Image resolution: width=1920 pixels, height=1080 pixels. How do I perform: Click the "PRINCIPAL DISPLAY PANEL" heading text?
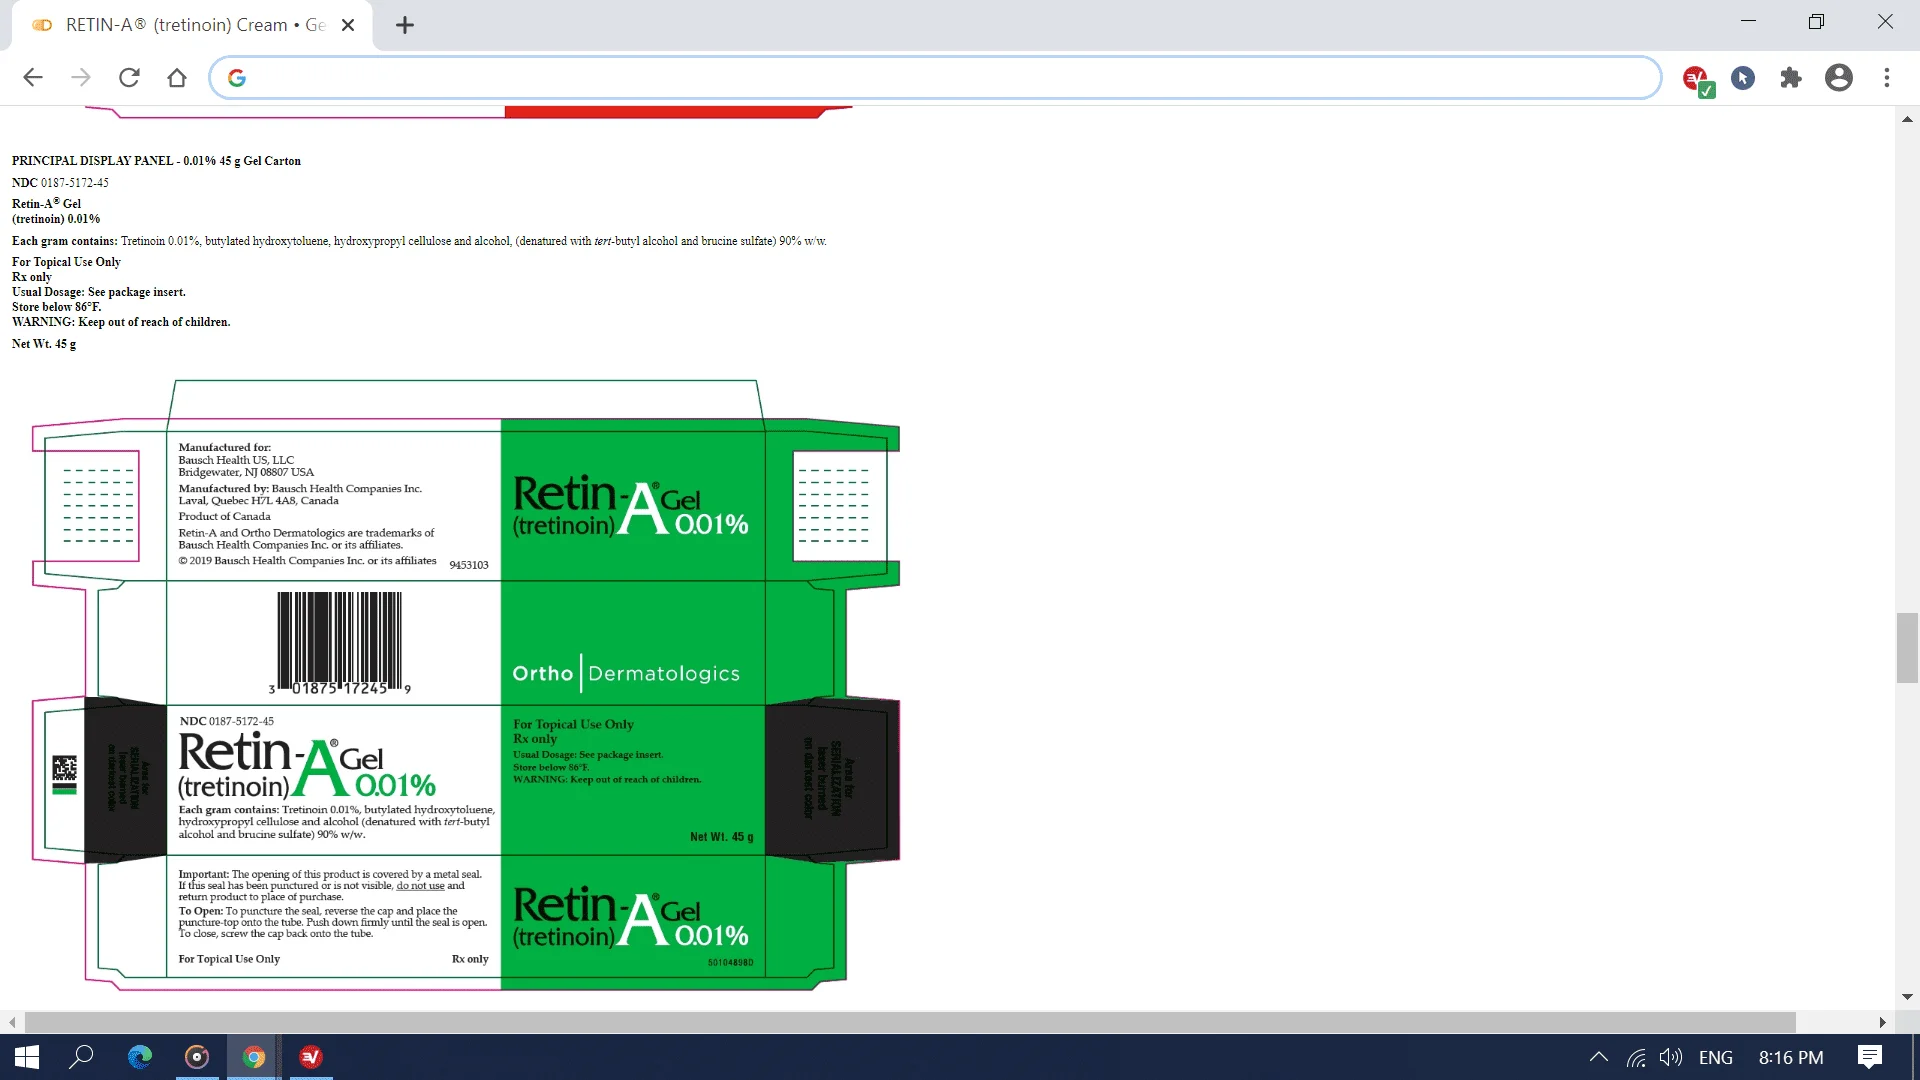coord(156,161)
